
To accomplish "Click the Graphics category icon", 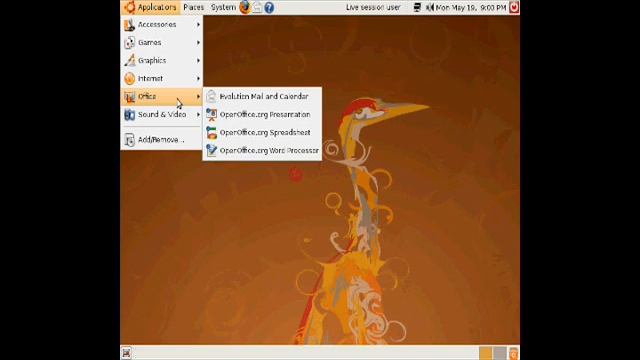I will (x=129, y=60).
